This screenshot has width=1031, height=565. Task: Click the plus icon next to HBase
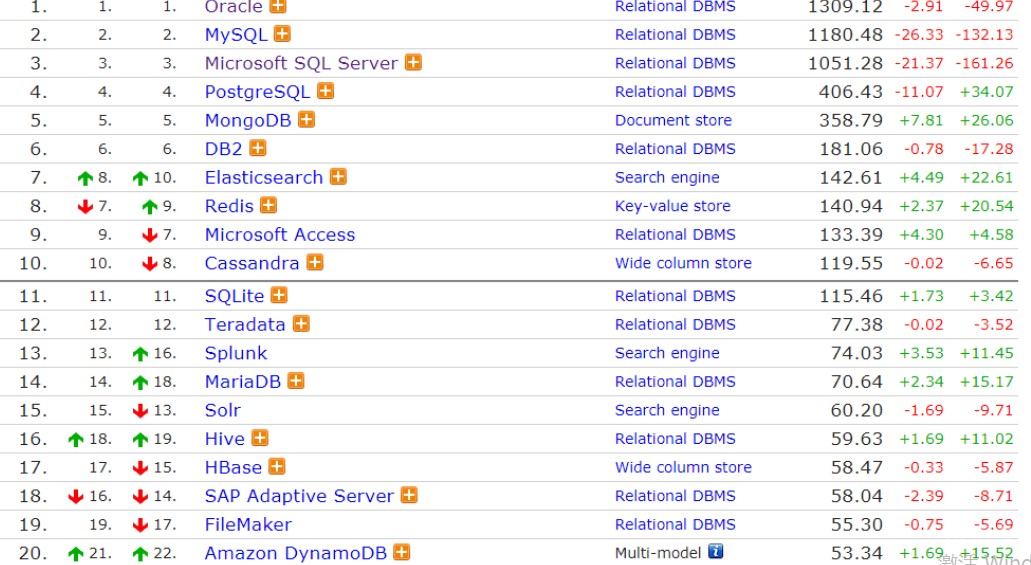pos(277,466)
